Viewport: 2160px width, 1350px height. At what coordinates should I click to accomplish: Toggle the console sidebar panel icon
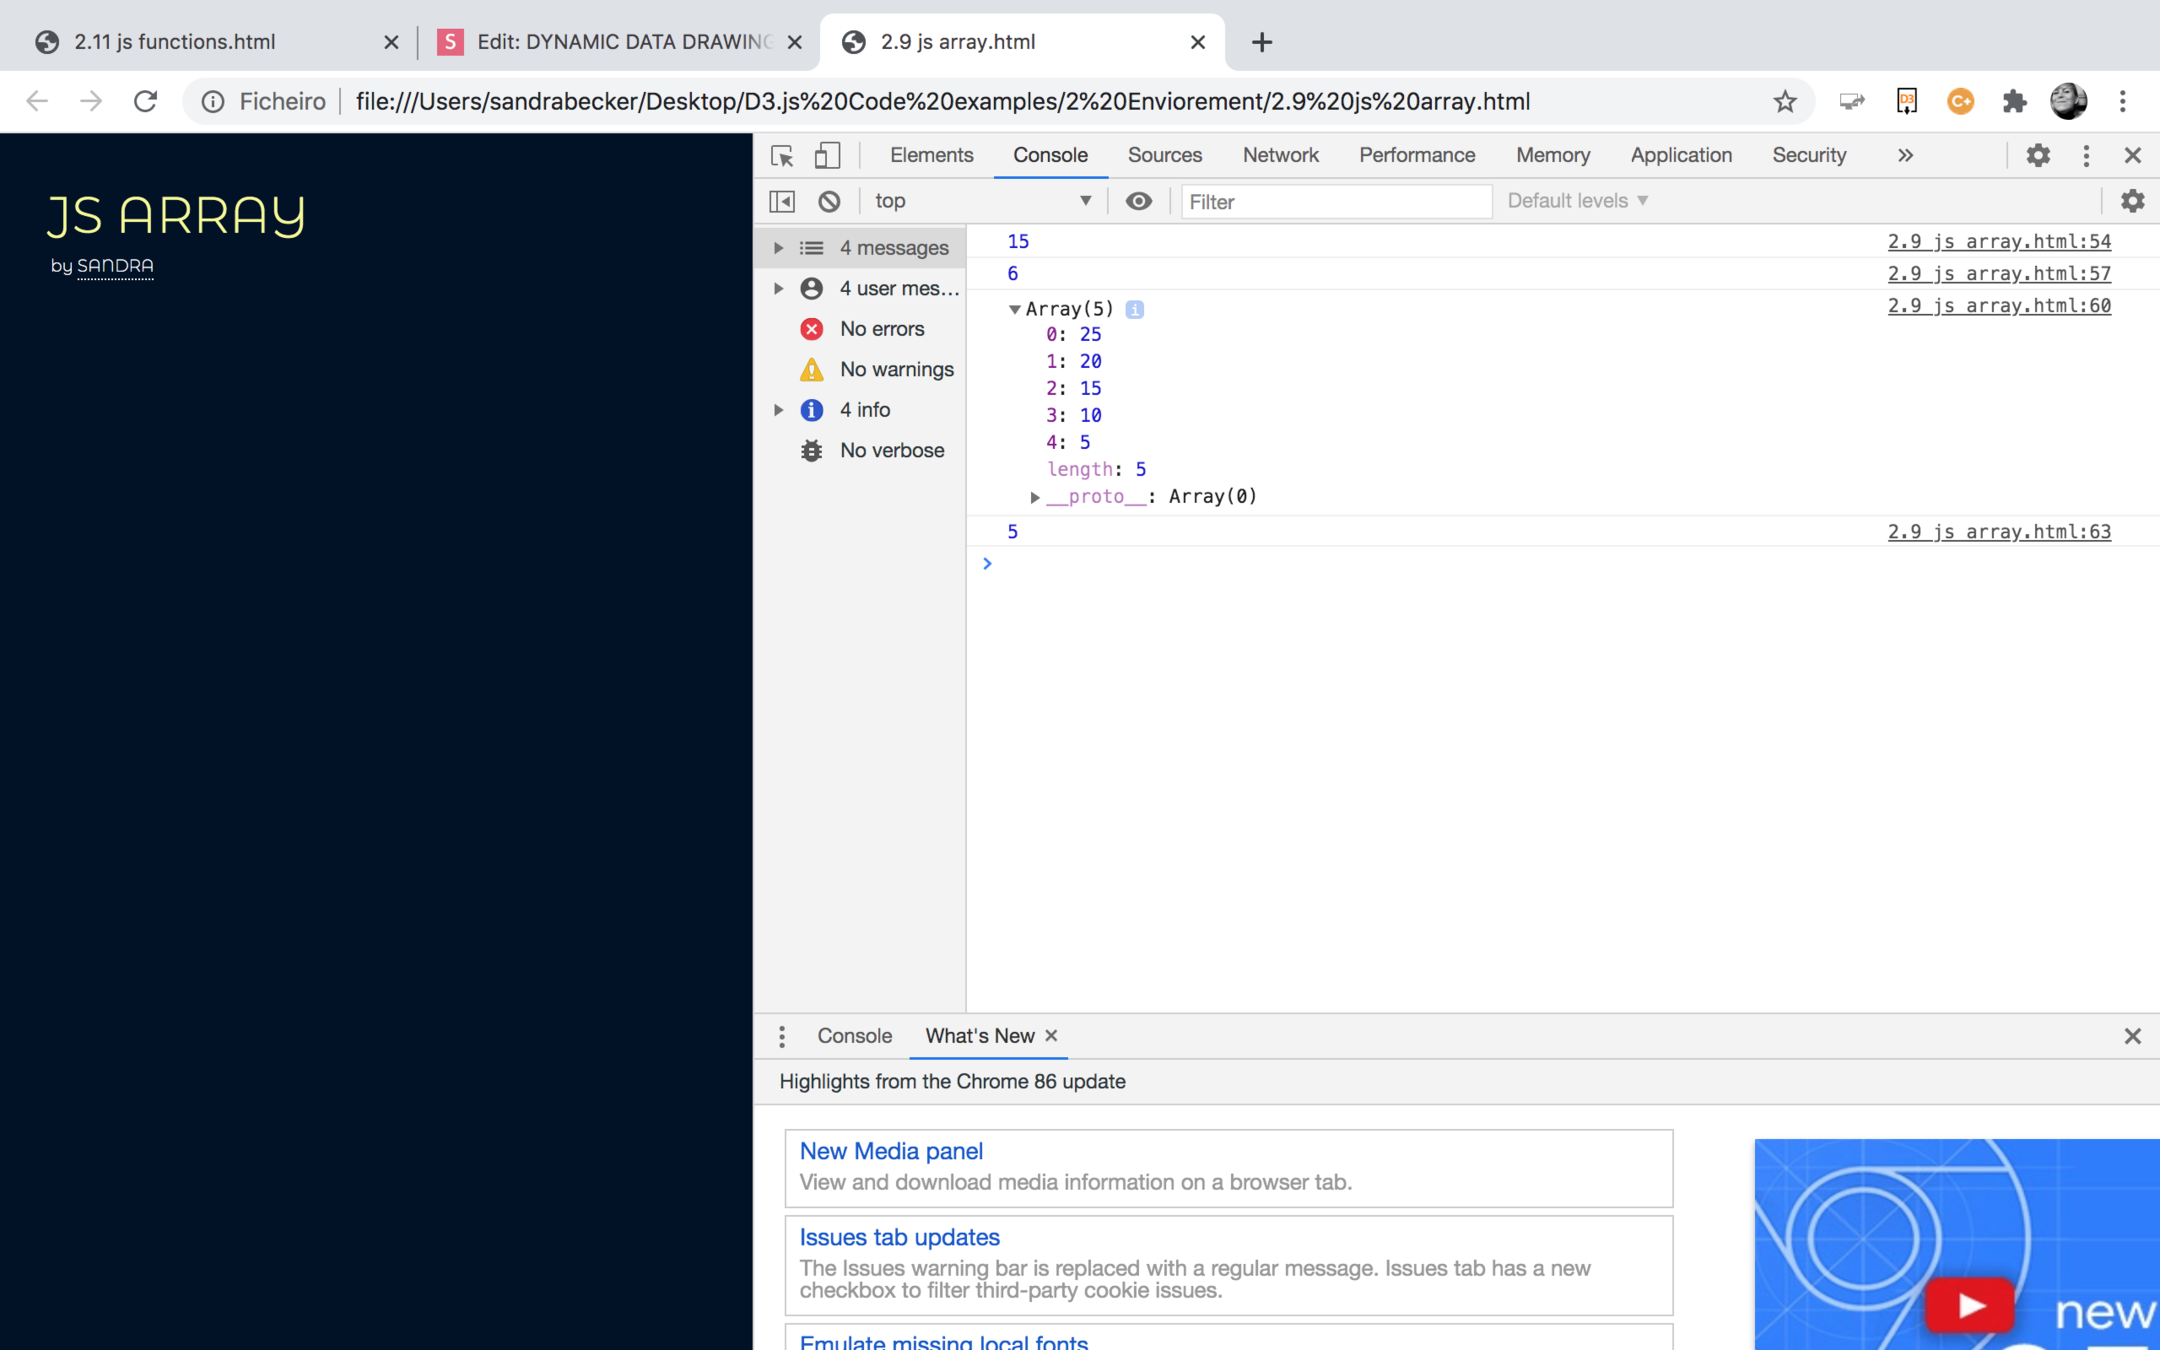click(x=782, y=201)
